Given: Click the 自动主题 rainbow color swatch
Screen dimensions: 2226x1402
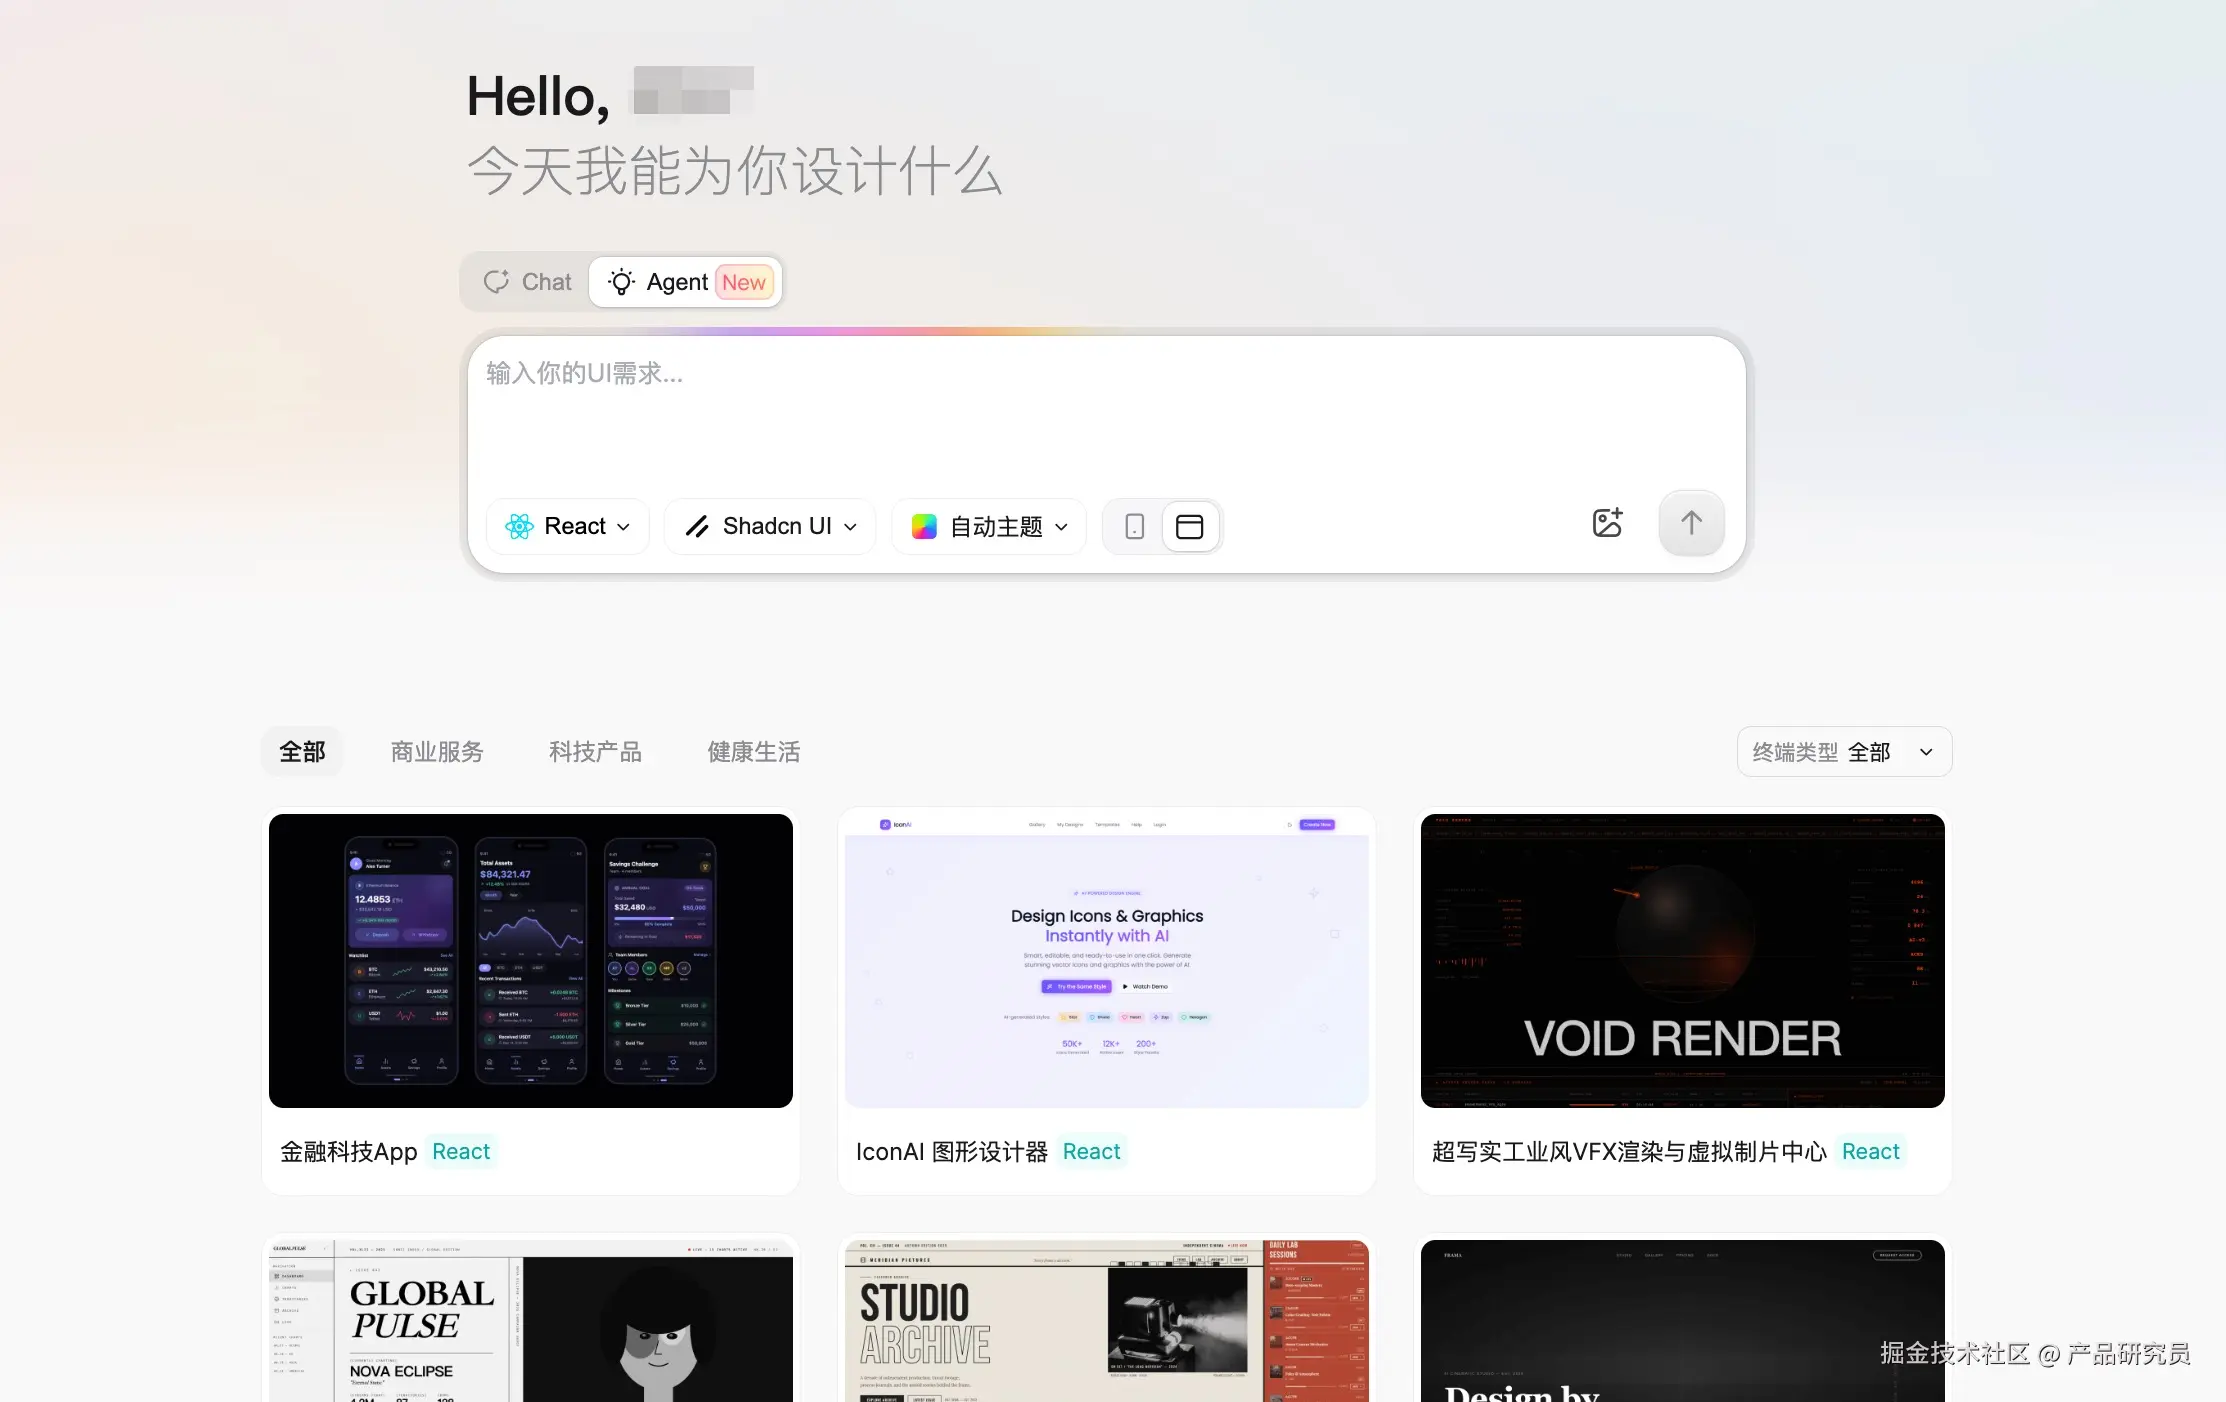Looking at the screenshot, I should (x=924, y=527).
